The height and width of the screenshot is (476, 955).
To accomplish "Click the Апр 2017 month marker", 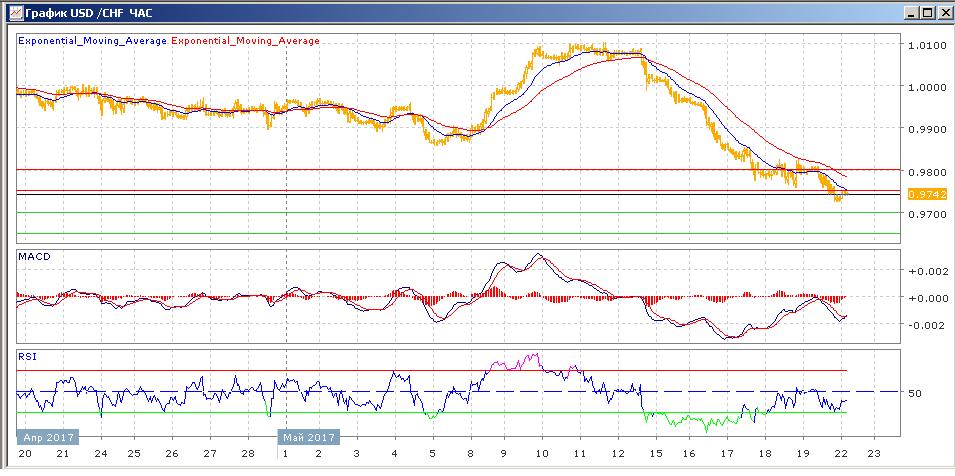I will pyautogui.click(x=49, y=438).
